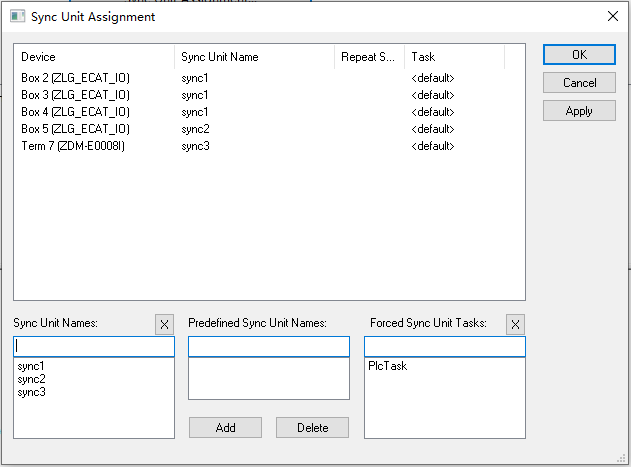This screenshot has width=631, height=467.
Task: Apply the sync unit assignment
Action: tap(579, 111)
